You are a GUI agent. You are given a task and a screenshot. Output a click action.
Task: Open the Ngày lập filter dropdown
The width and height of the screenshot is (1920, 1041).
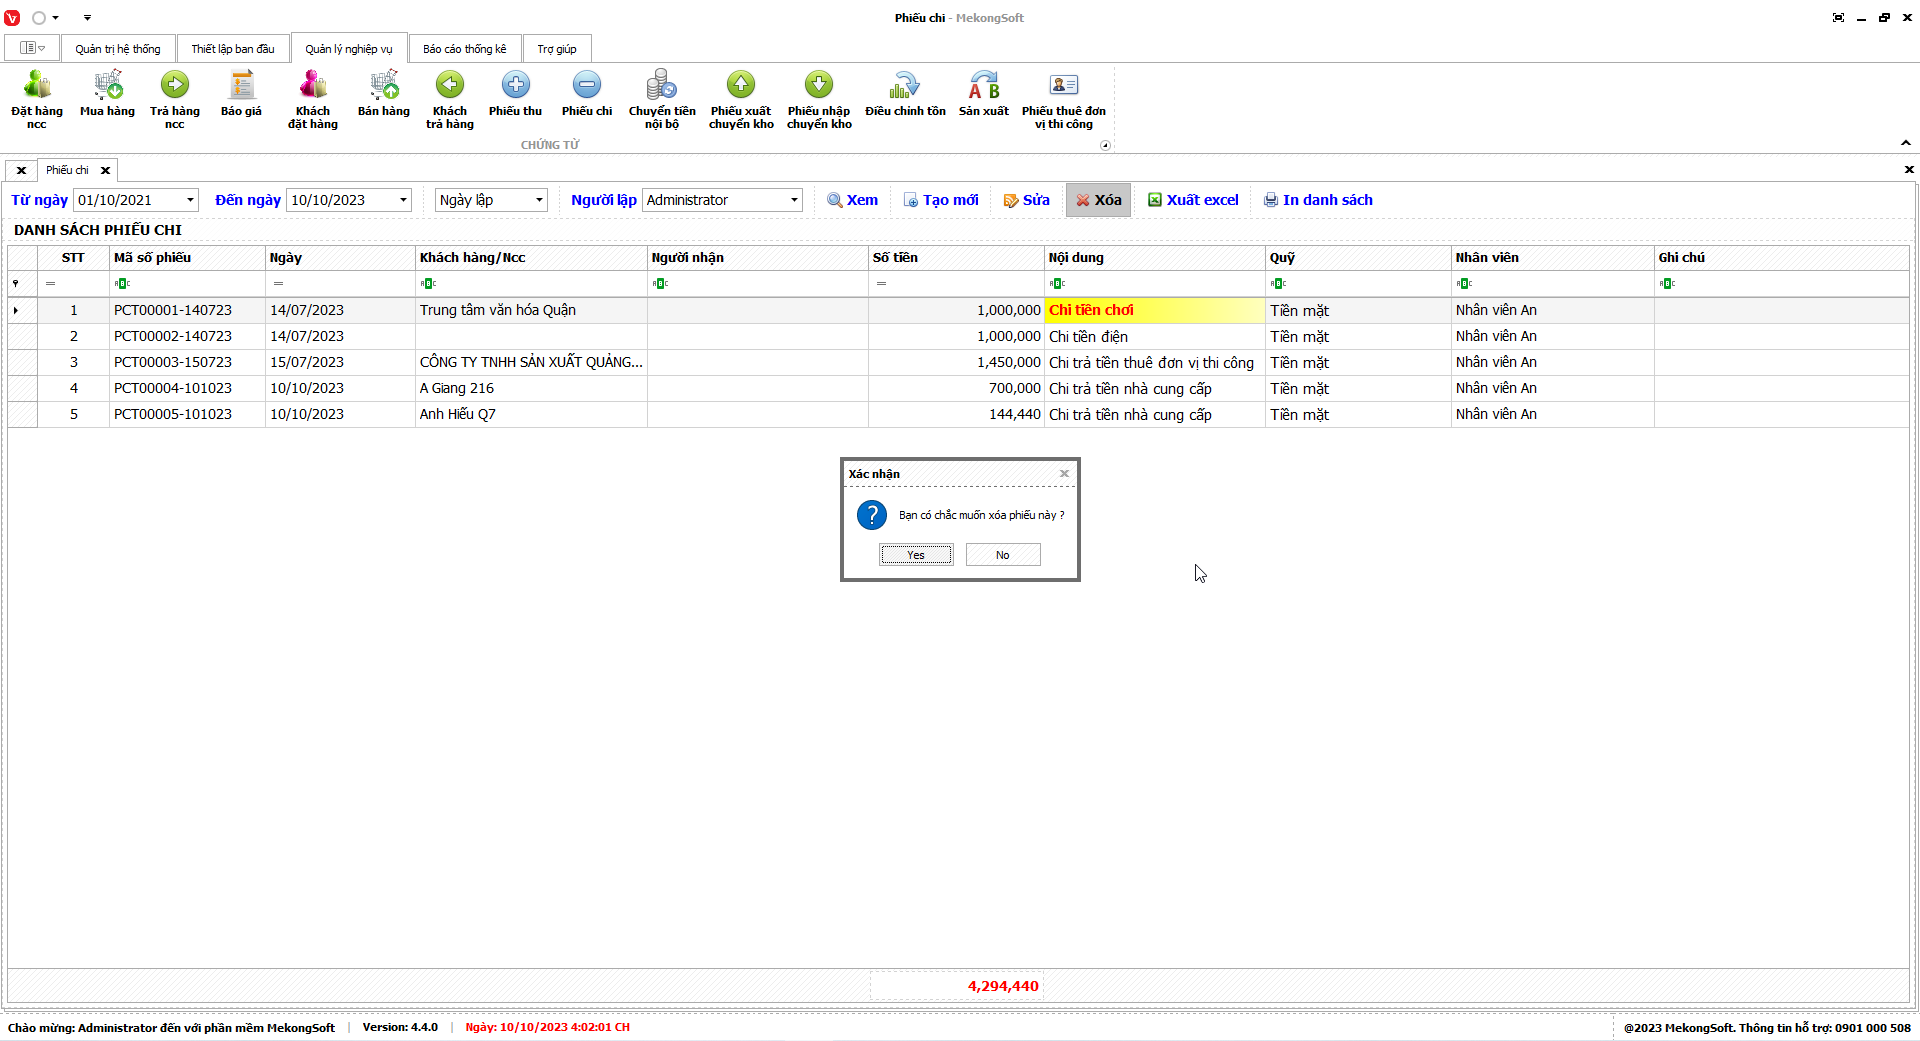(x=539, y=200)
